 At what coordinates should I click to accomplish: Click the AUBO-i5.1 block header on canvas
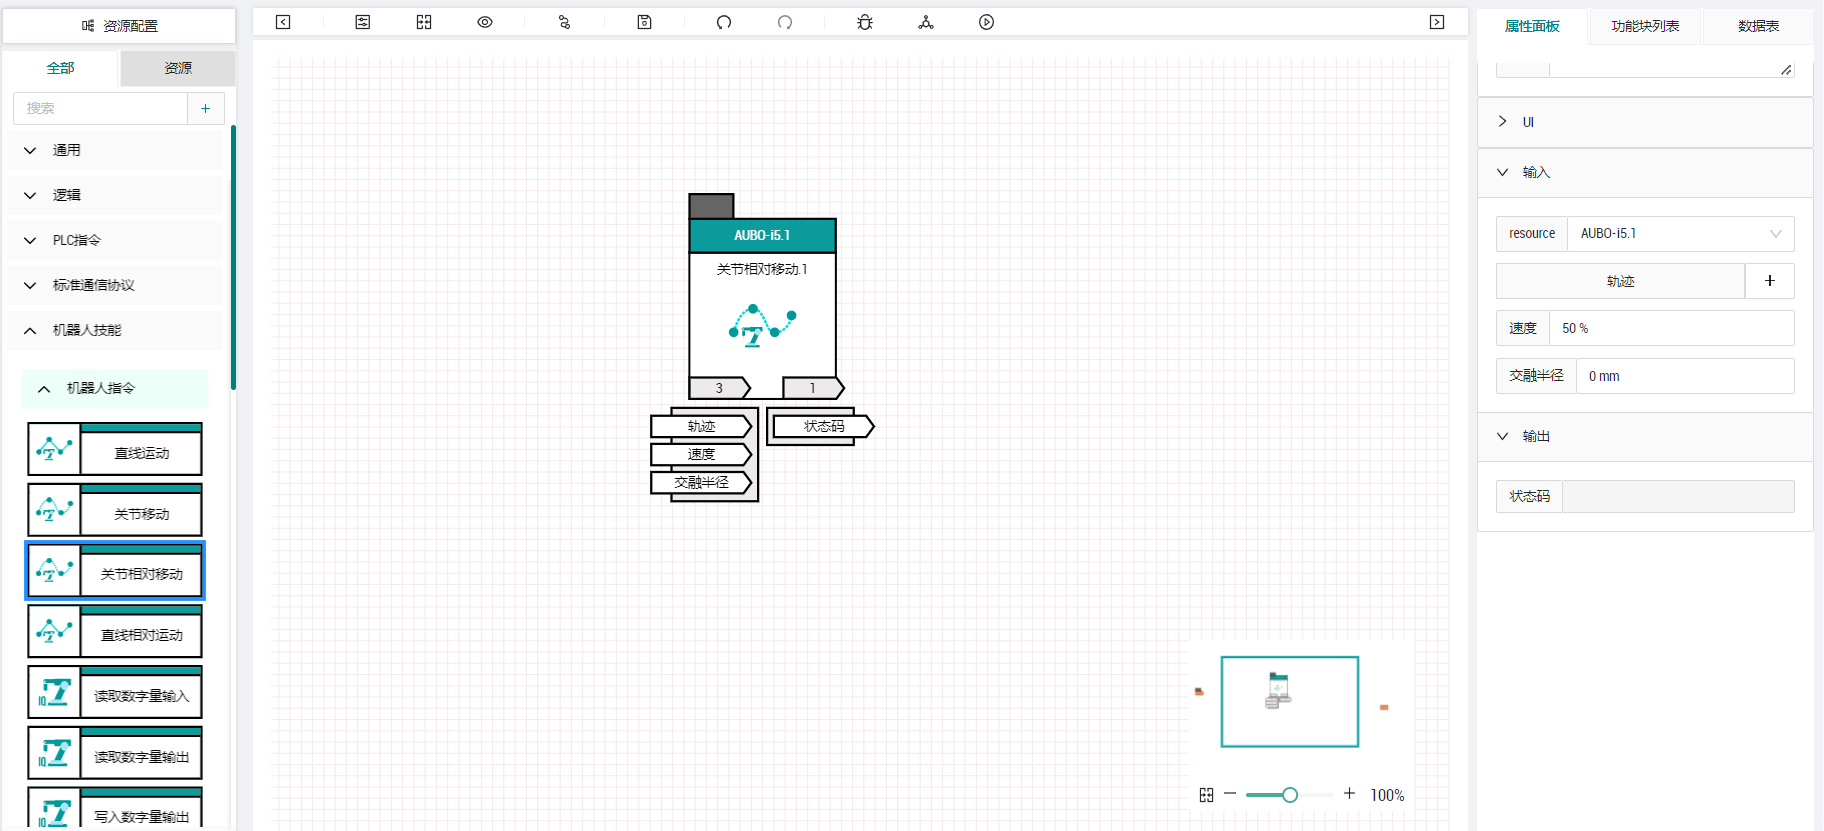click(x=762, y=235)
